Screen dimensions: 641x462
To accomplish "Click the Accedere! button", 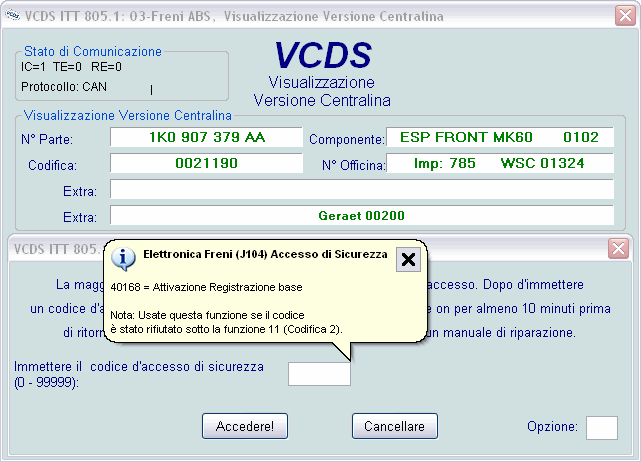I will [245, 426].
